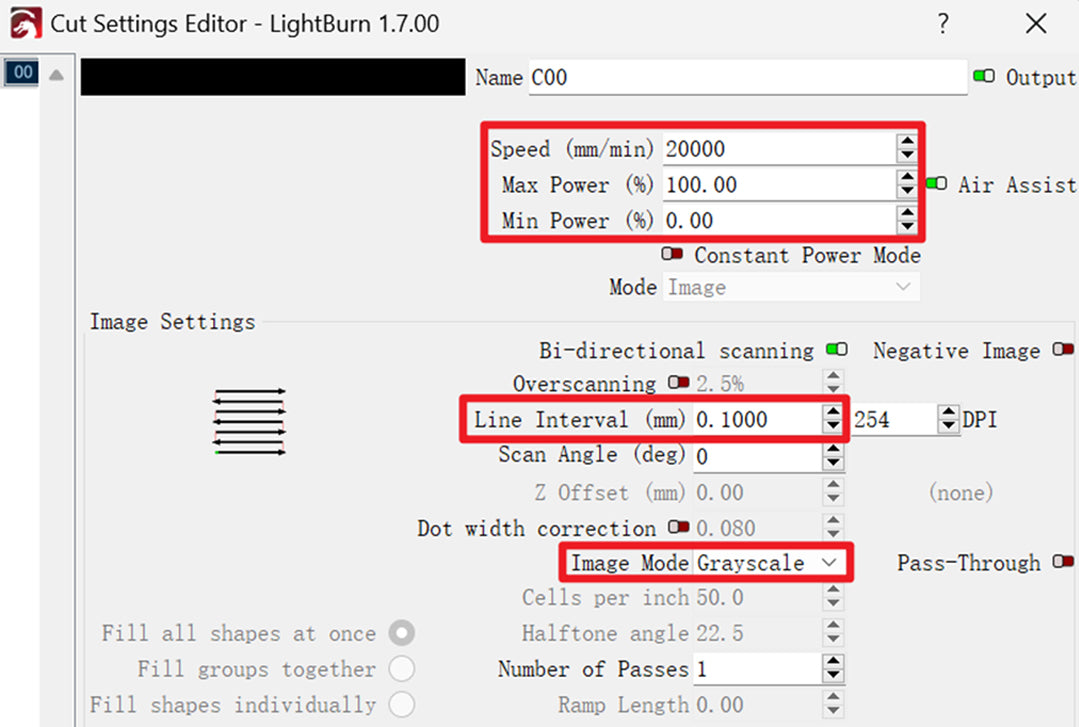Toggle the Air Assist switch

936,184
